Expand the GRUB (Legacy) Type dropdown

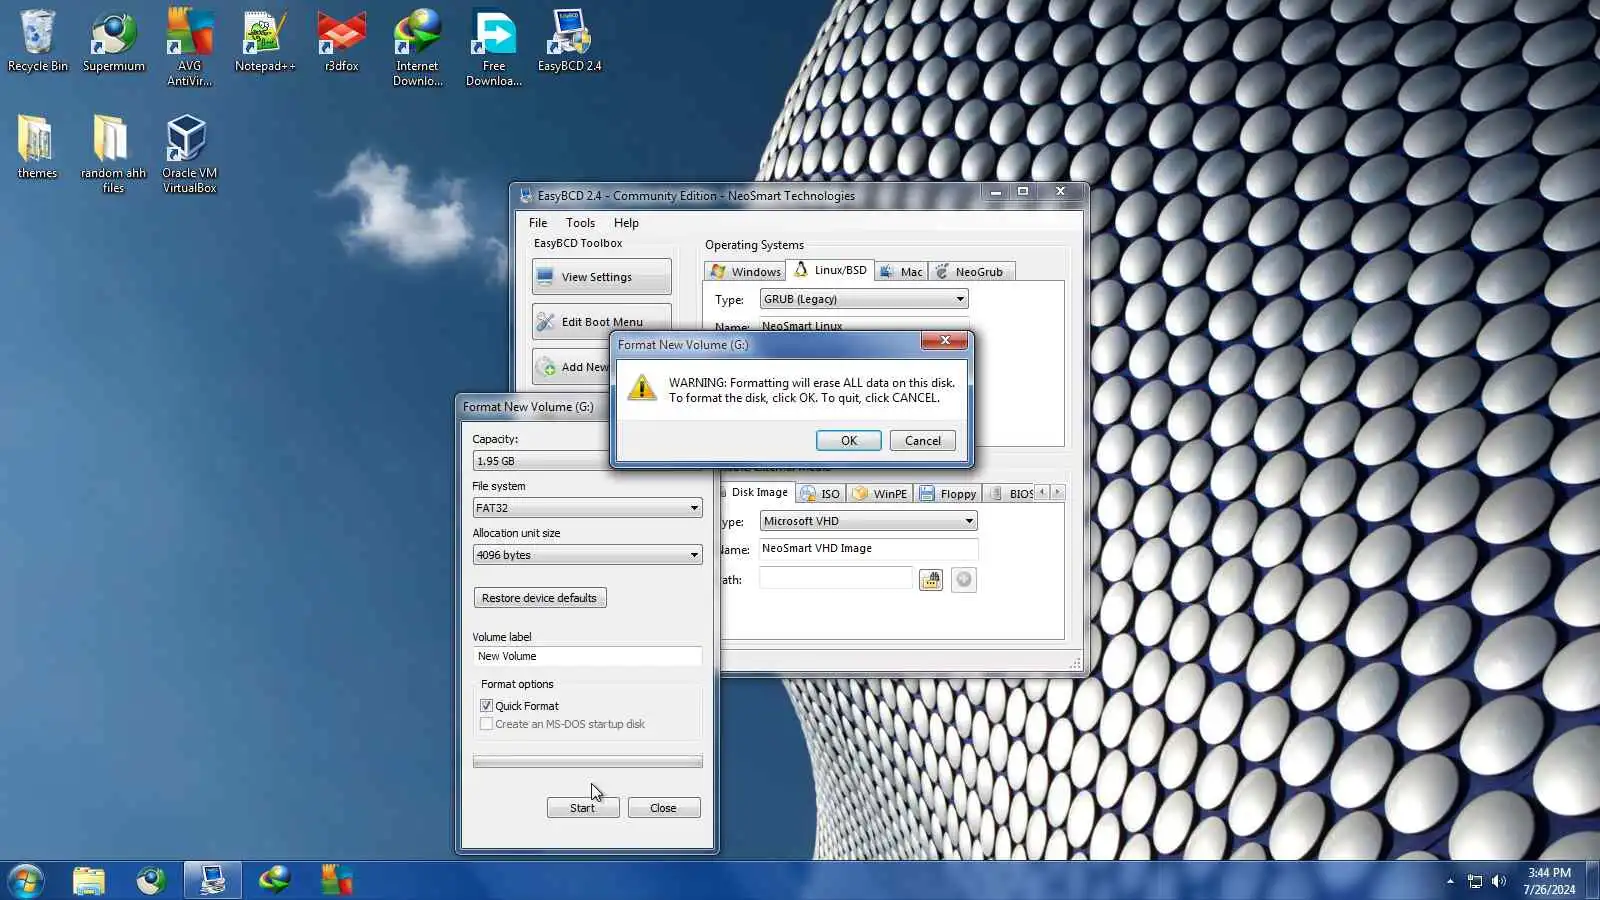tap(864, 299)
